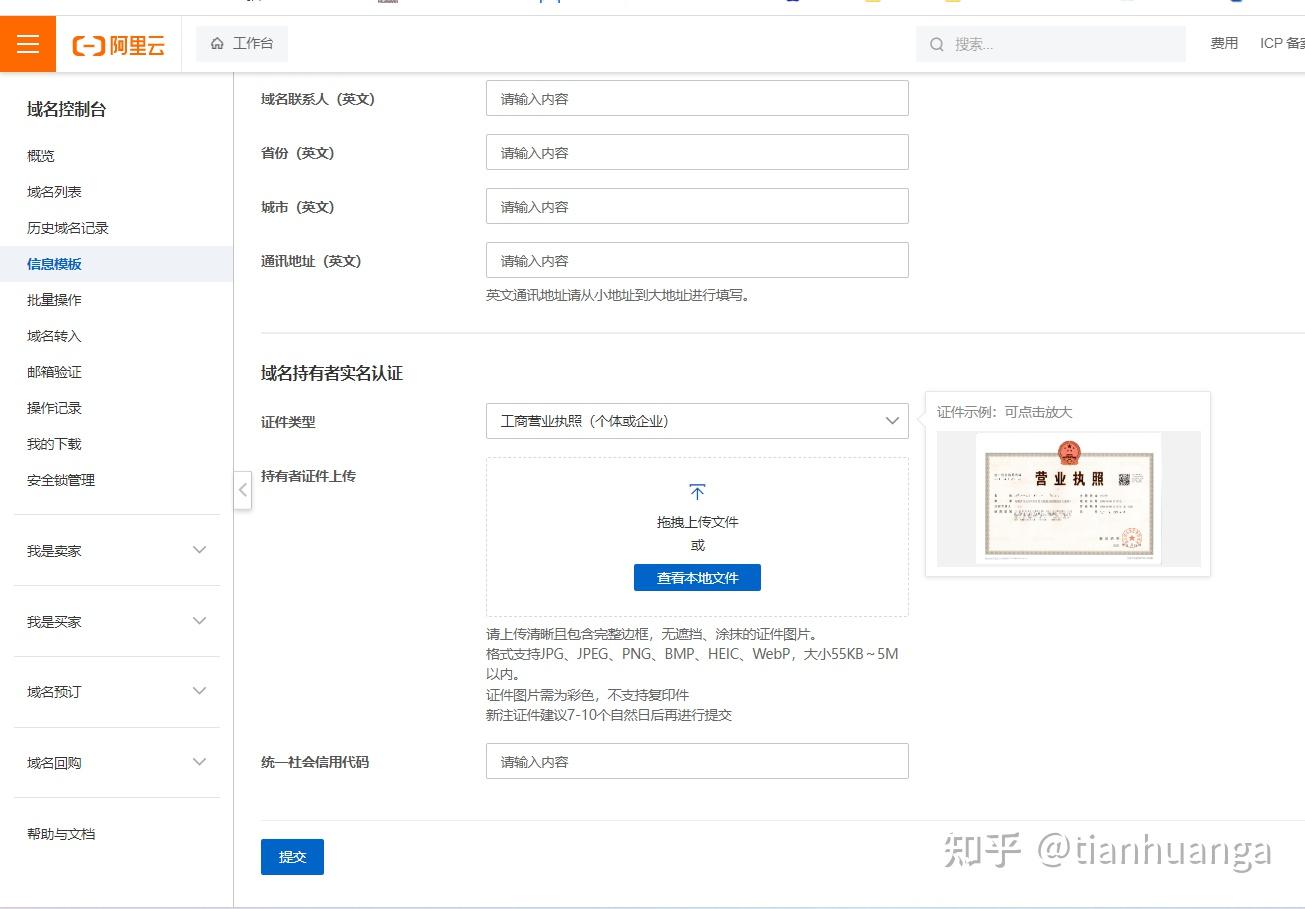Open 安全锁管理 in sidebar

(61, 480)
